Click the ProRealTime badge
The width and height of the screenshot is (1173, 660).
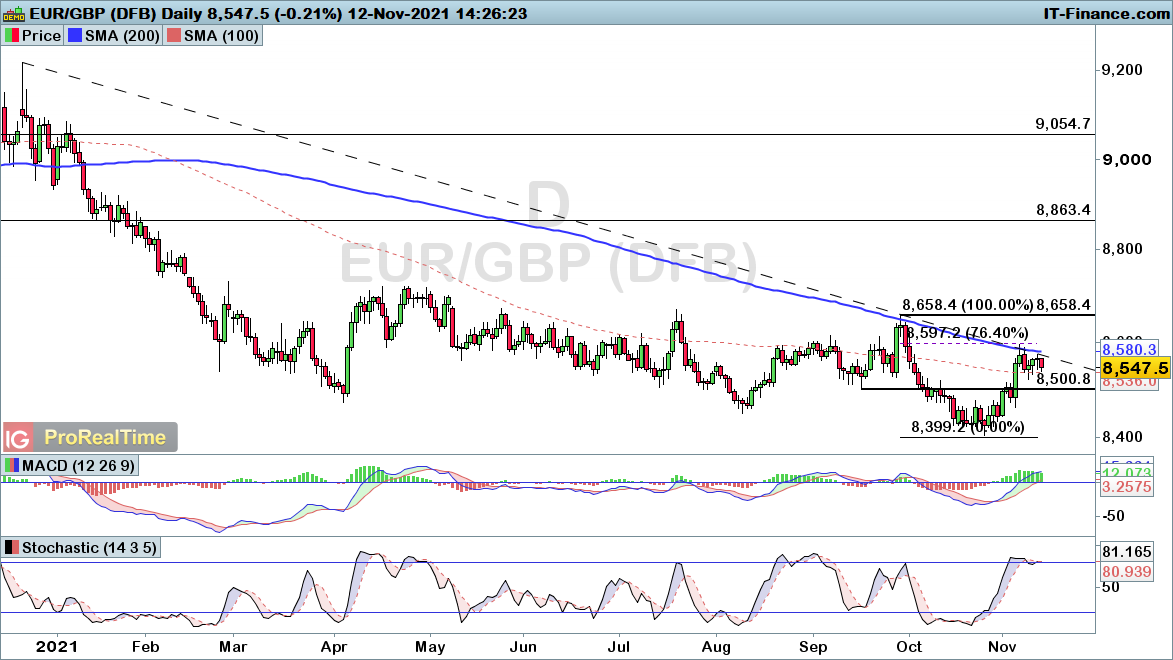coord(105,437)
